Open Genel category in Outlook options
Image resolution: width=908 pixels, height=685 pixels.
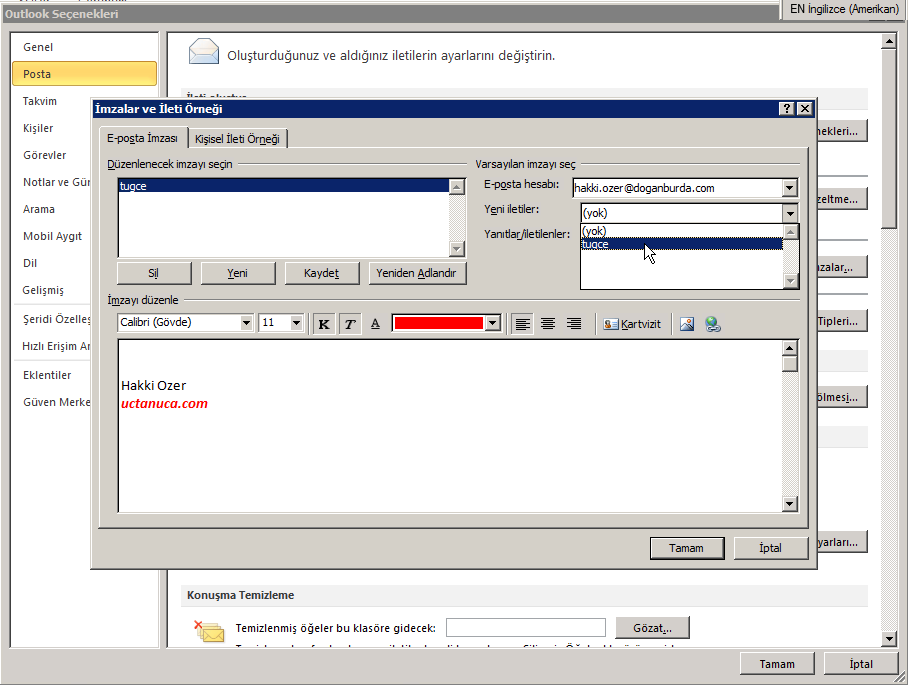[85, 47]
